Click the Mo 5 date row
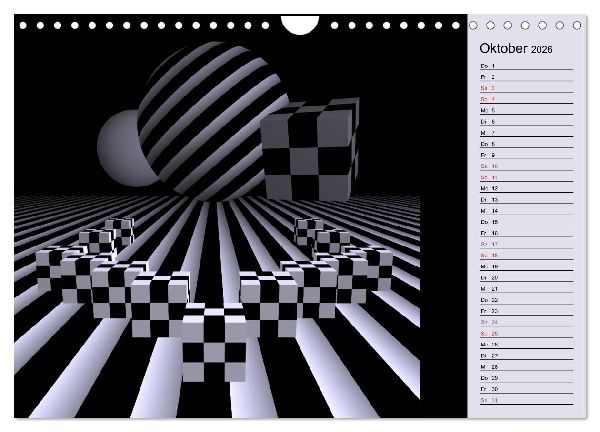The image size is (600, 432). pyautogui.click(x=527, y=111)
